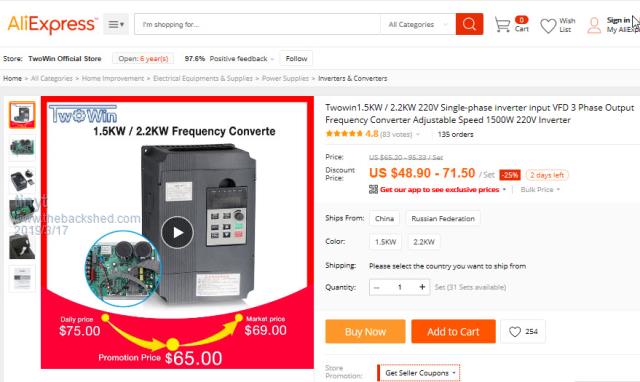The height and width of the screenshot is (382, 640).
Task: Play the product video
Action: point(177,232)
